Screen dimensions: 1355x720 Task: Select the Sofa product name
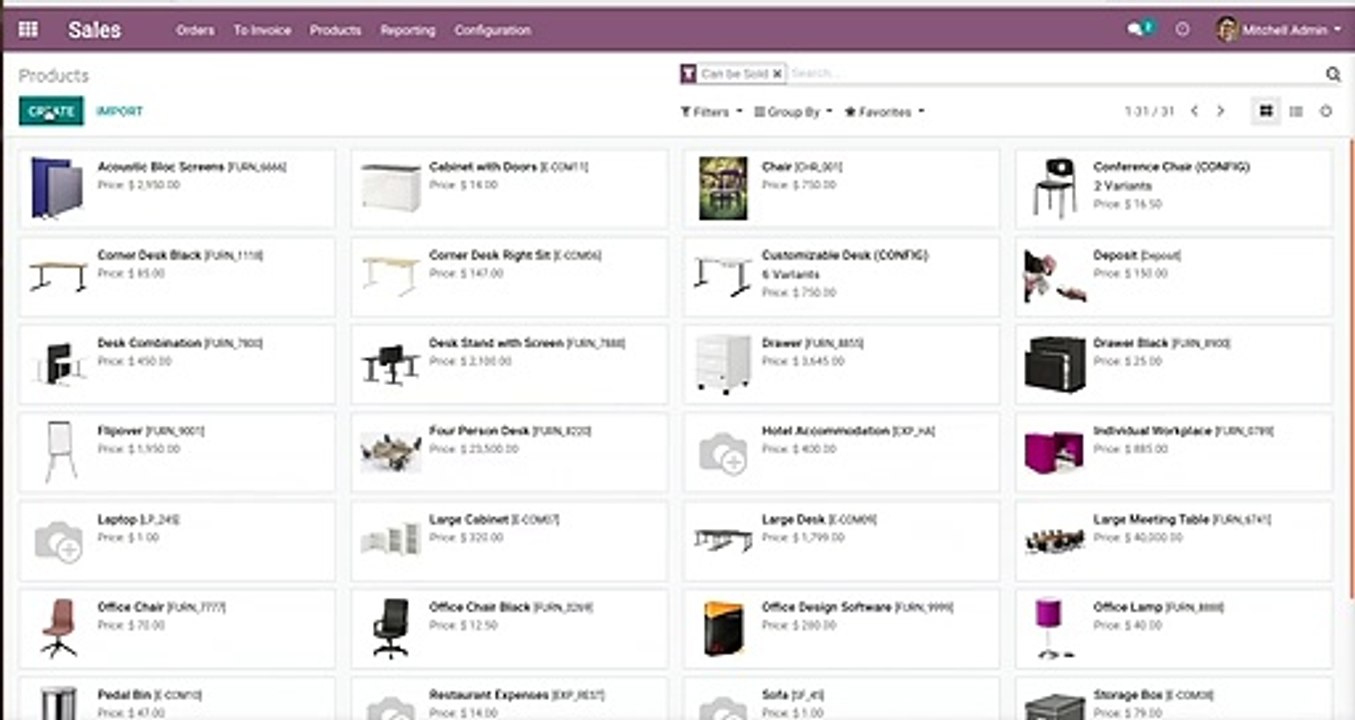775,695
